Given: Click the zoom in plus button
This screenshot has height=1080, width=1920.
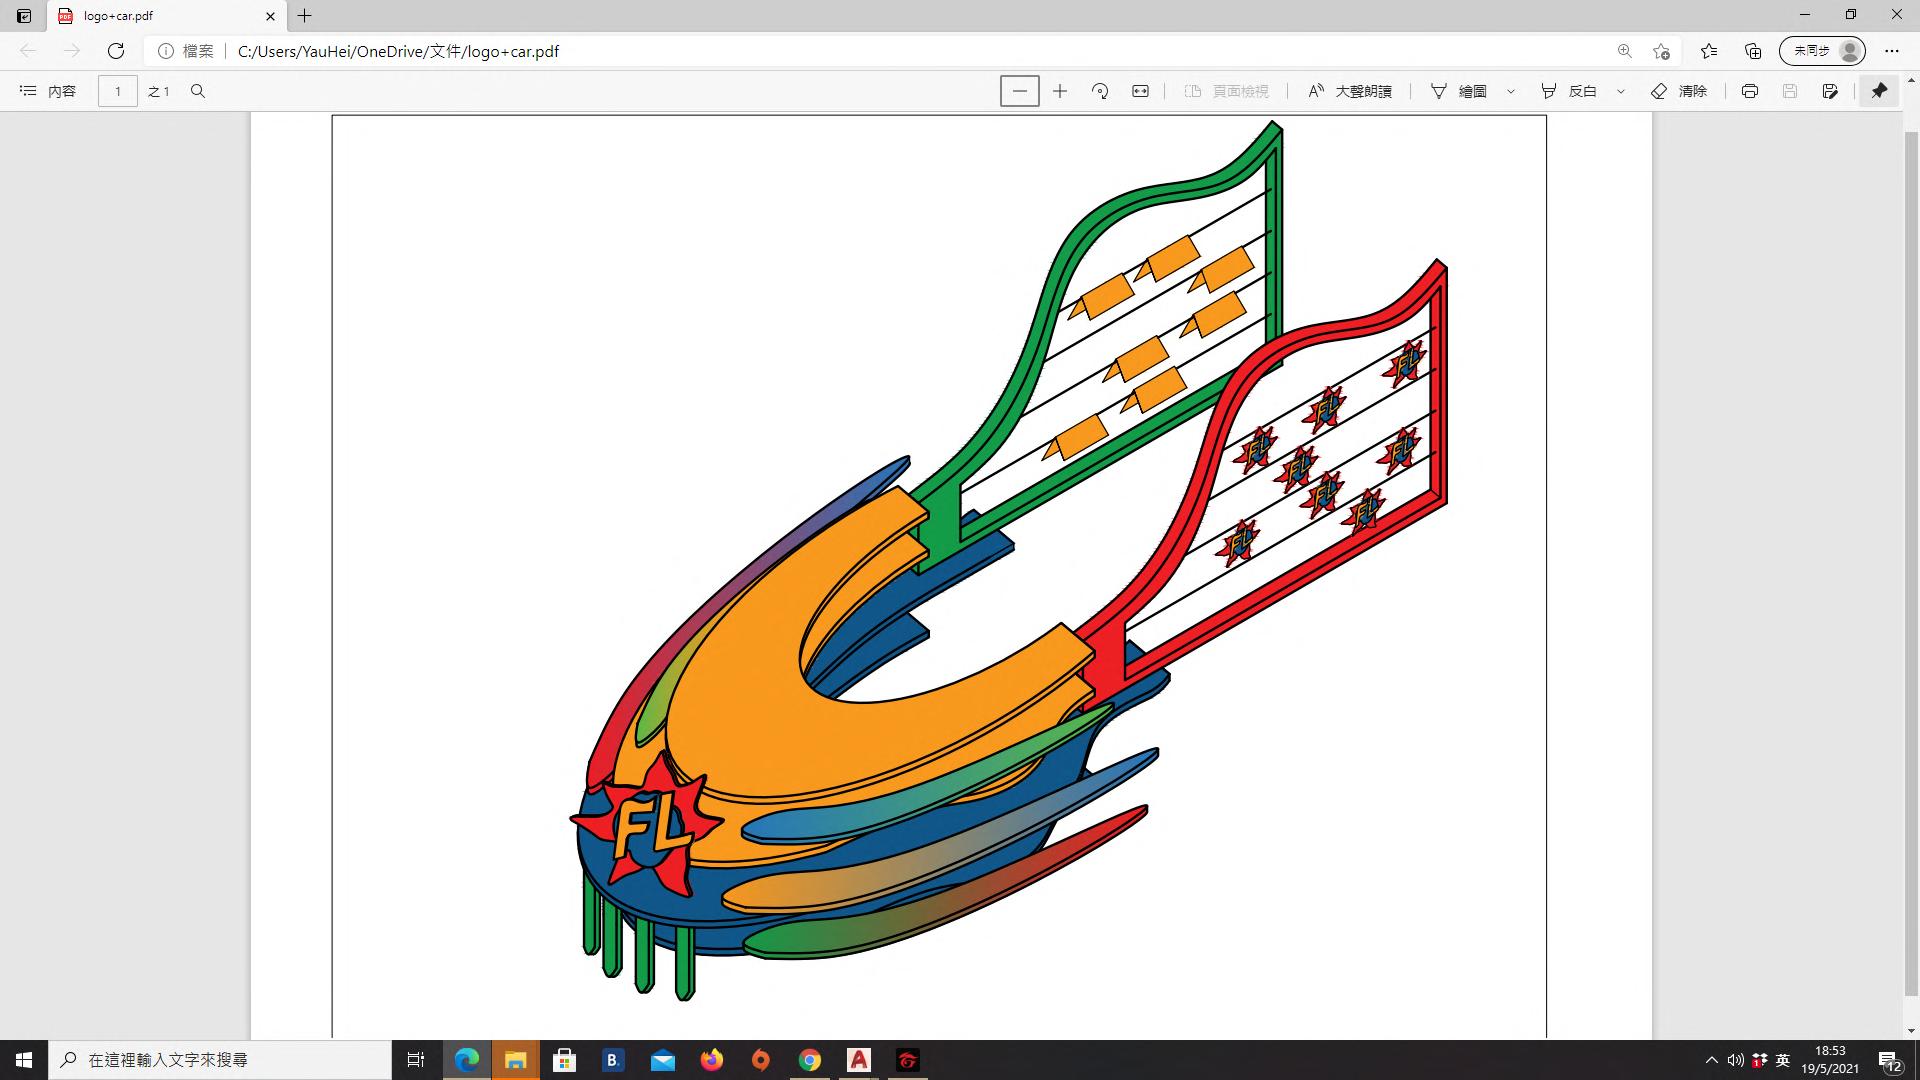Looking at the screenshot, I should coord(1060,91).
